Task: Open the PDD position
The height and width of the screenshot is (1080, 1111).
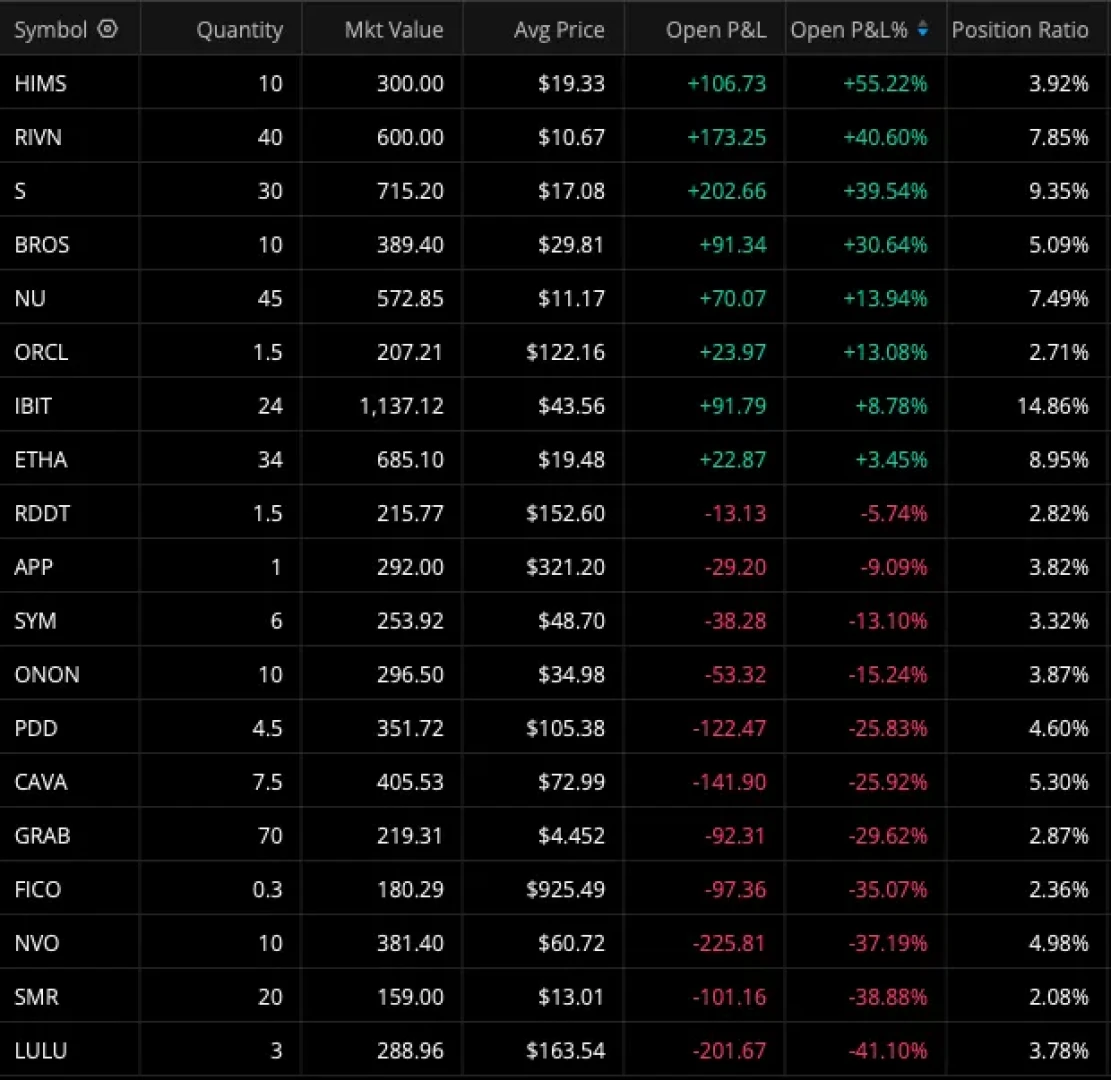Action: click(x=35, y=729)
